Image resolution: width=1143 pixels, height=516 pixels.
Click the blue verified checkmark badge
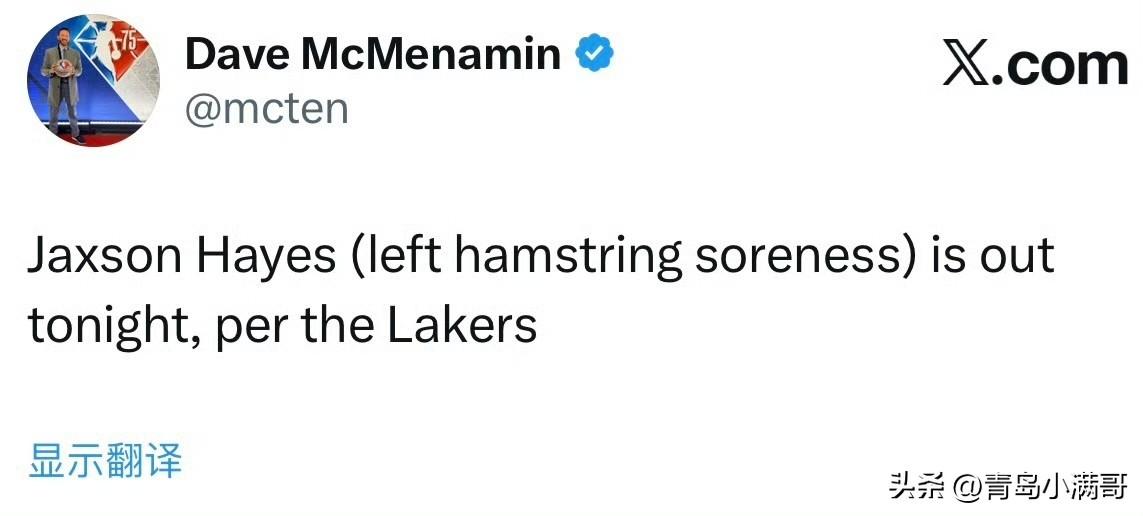pos(594,53)
